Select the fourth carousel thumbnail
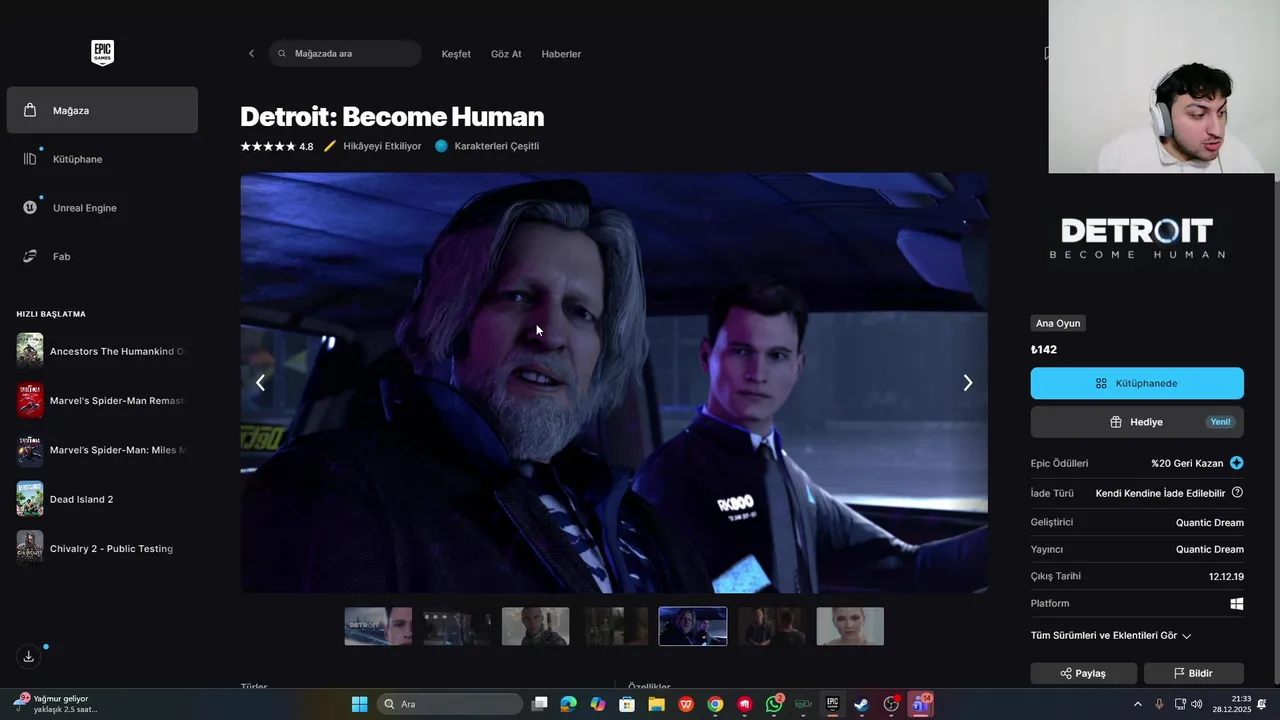 [x=614, y=626]
